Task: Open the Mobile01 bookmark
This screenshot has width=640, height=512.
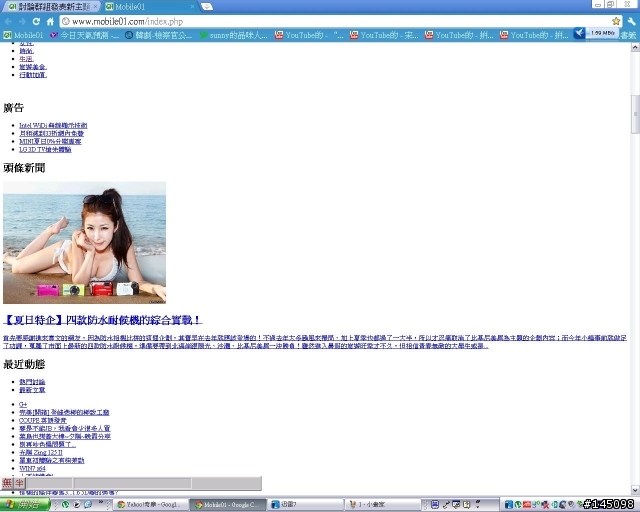Action: pos(23,36)
